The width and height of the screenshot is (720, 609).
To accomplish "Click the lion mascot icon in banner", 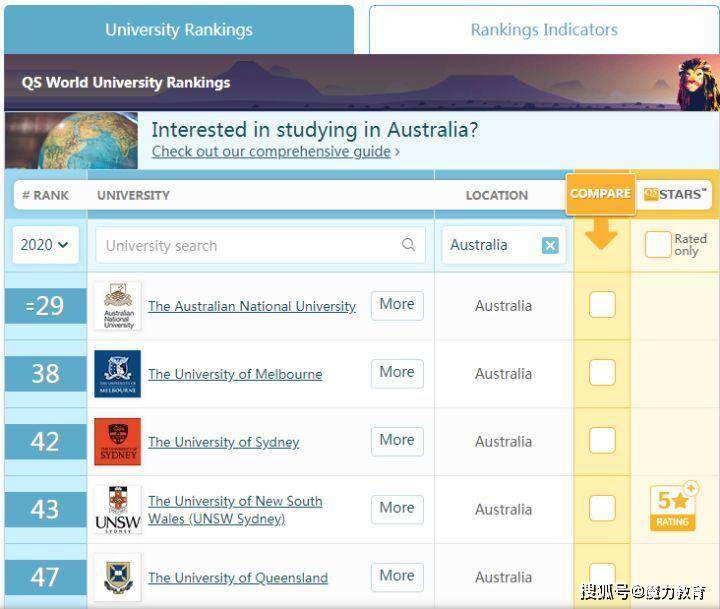I will tap(696, 84).
